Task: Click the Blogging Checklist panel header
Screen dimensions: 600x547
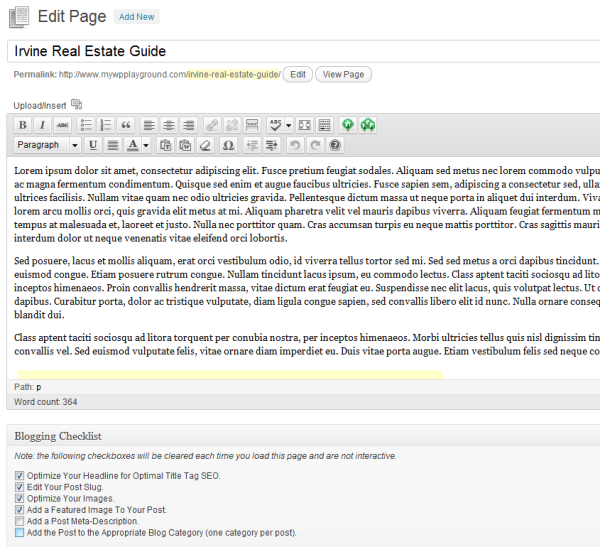Action: tap(303, 436)
